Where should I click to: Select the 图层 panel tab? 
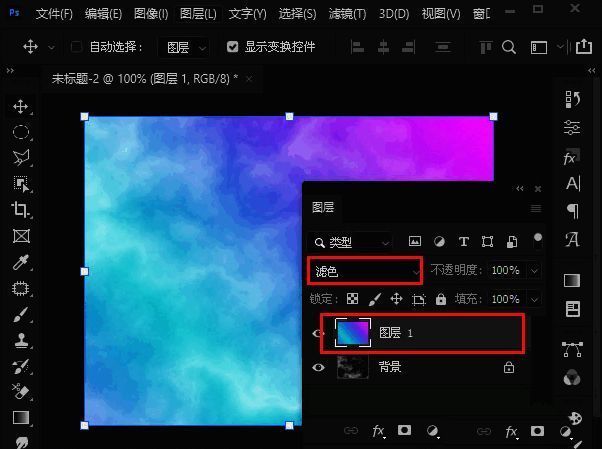323,207
